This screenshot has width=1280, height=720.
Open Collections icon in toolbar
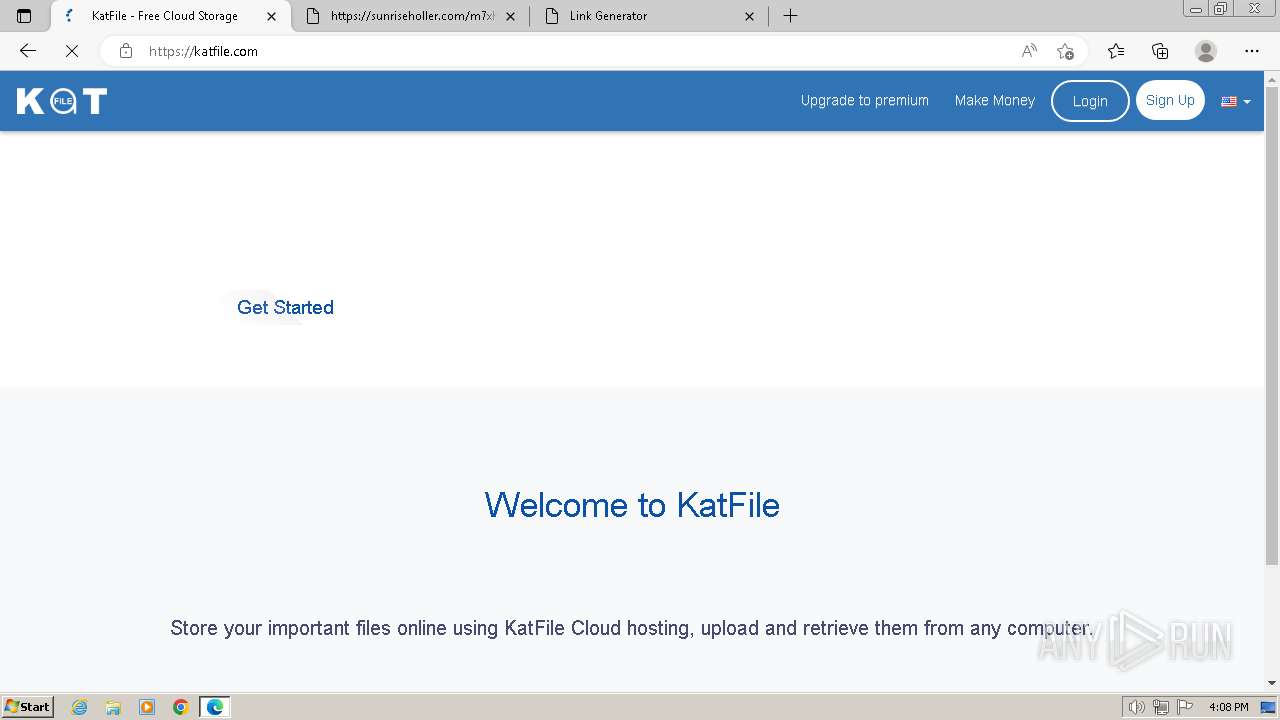point(1160,51)
